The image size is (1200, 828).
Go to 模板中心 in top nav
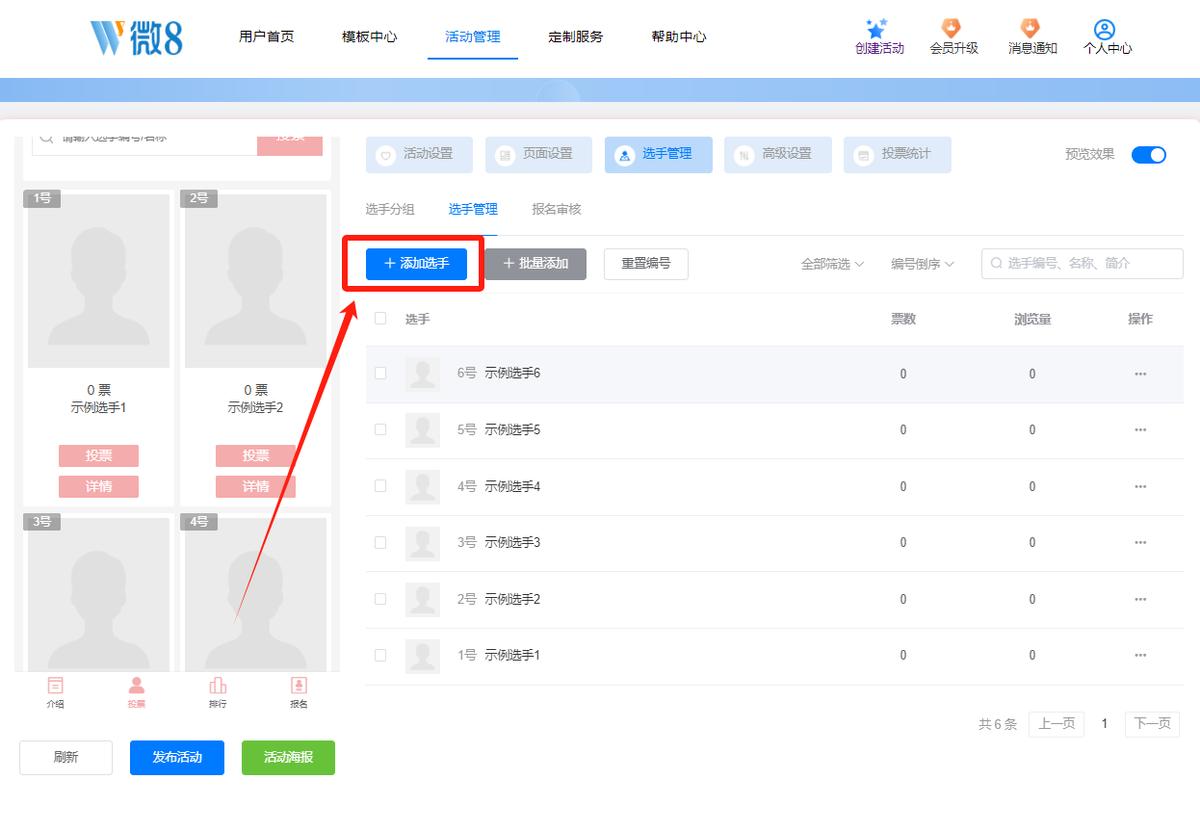(x=370, y=37)
